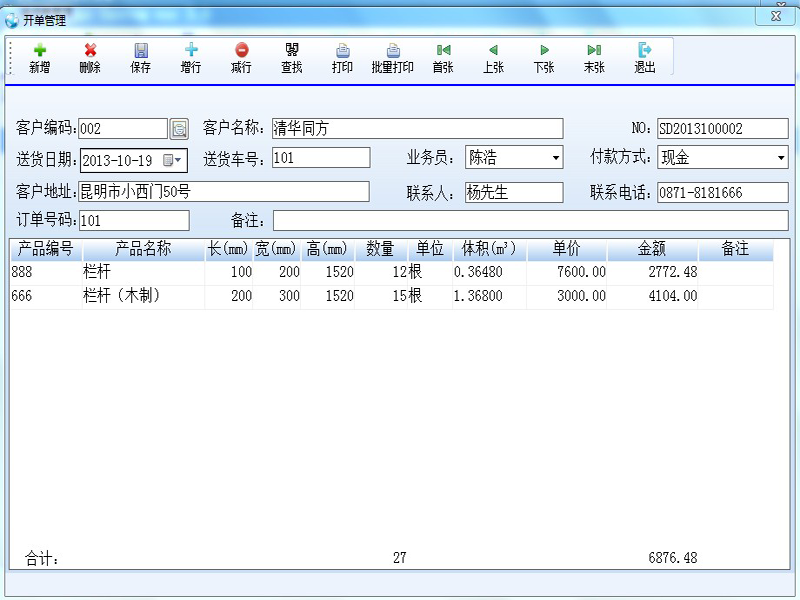Click the 产品名称 column header
The width and height of the screenshot is (800, 600).
(x=143, y=249)
